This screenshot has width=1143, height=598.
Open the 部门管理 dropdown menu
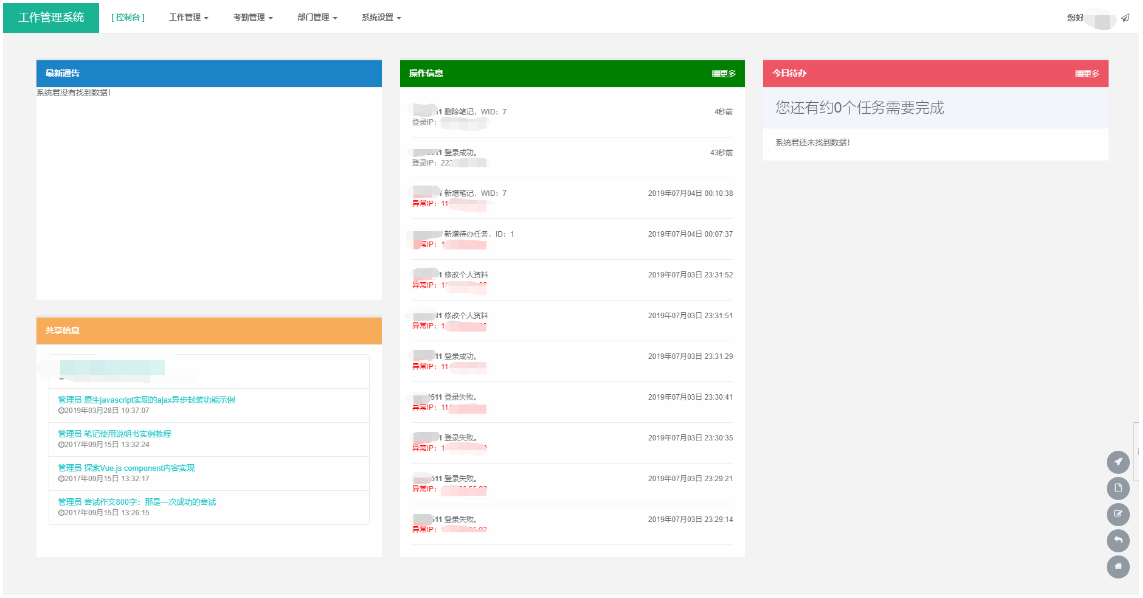[x=317, y=18]
